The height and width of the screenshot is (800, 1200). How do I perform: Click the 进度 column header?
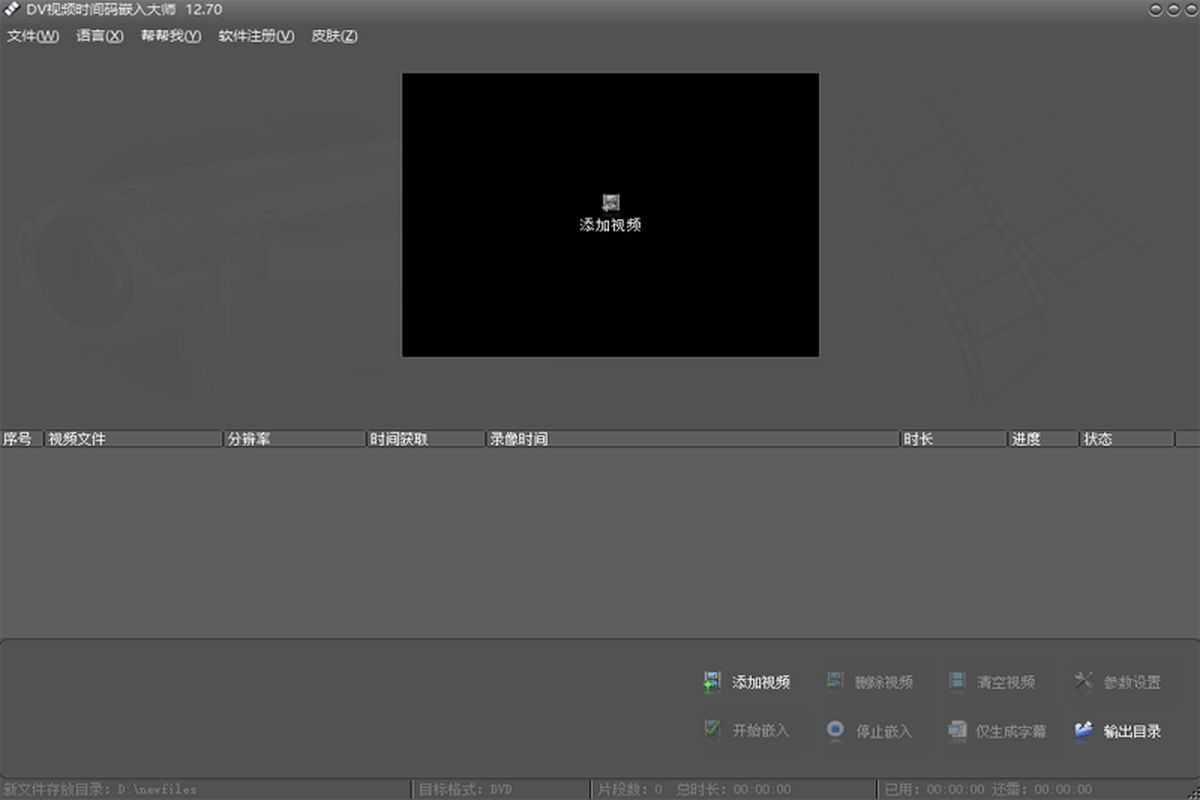pos(1044,439)
